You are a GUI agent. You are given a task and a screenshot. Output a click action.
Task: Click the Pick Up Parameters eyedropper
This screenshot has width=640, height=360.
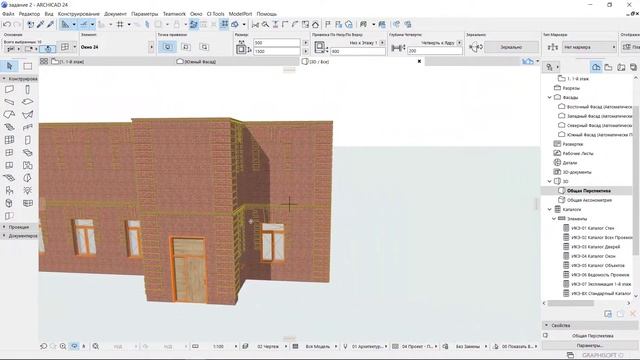coord(40,24)
